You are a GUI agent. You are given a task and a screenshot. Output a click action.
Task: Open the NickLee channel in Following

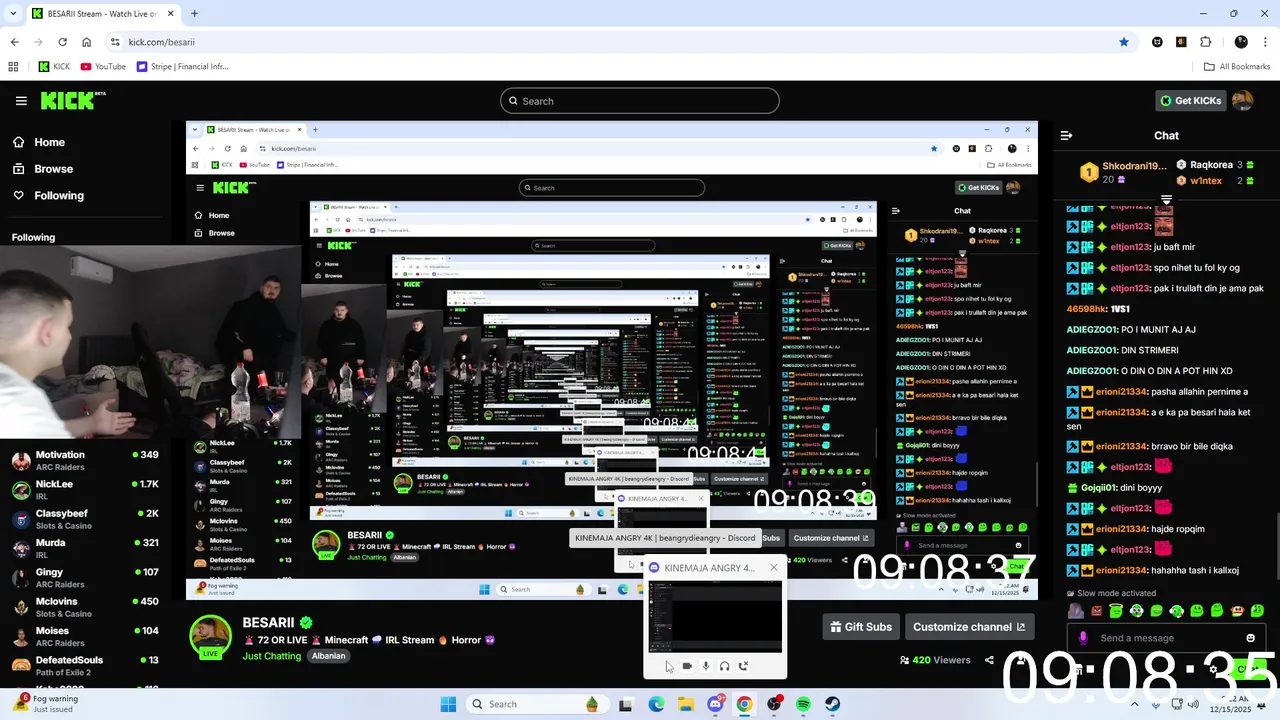[85, 490]
